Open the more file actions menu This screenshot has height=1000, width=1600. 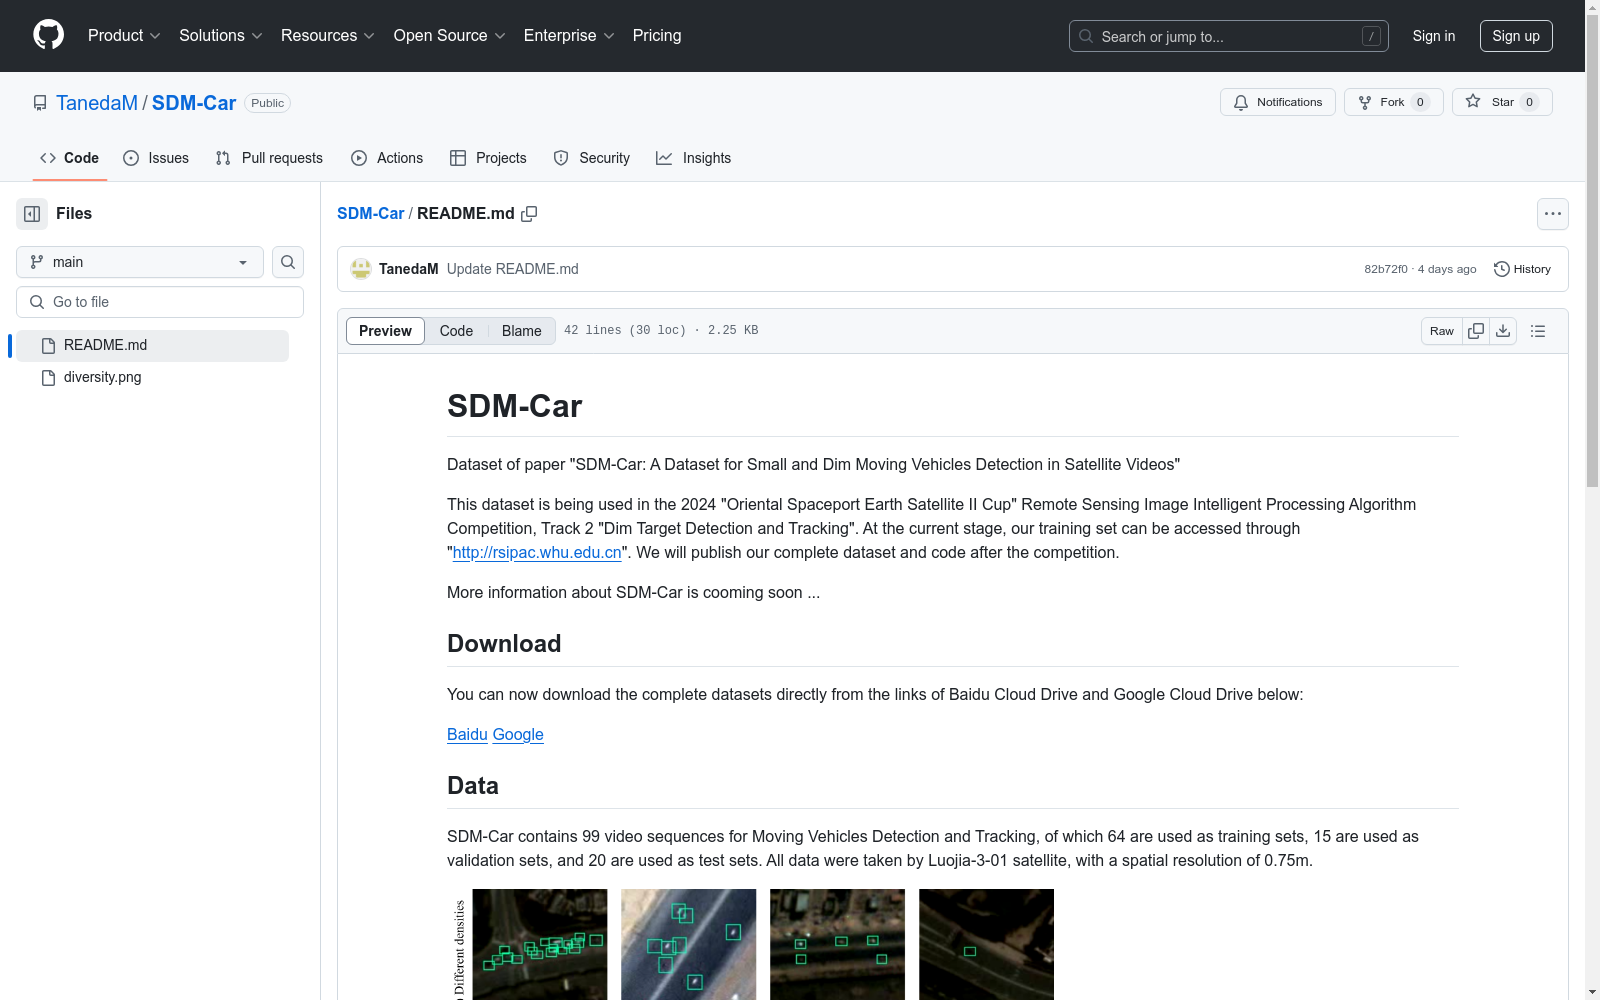(x=1552, y=214)
